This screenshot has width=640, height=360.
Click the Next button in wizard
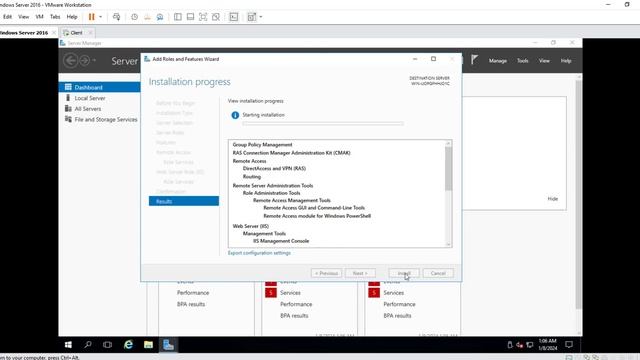click(x=360, y=273)
